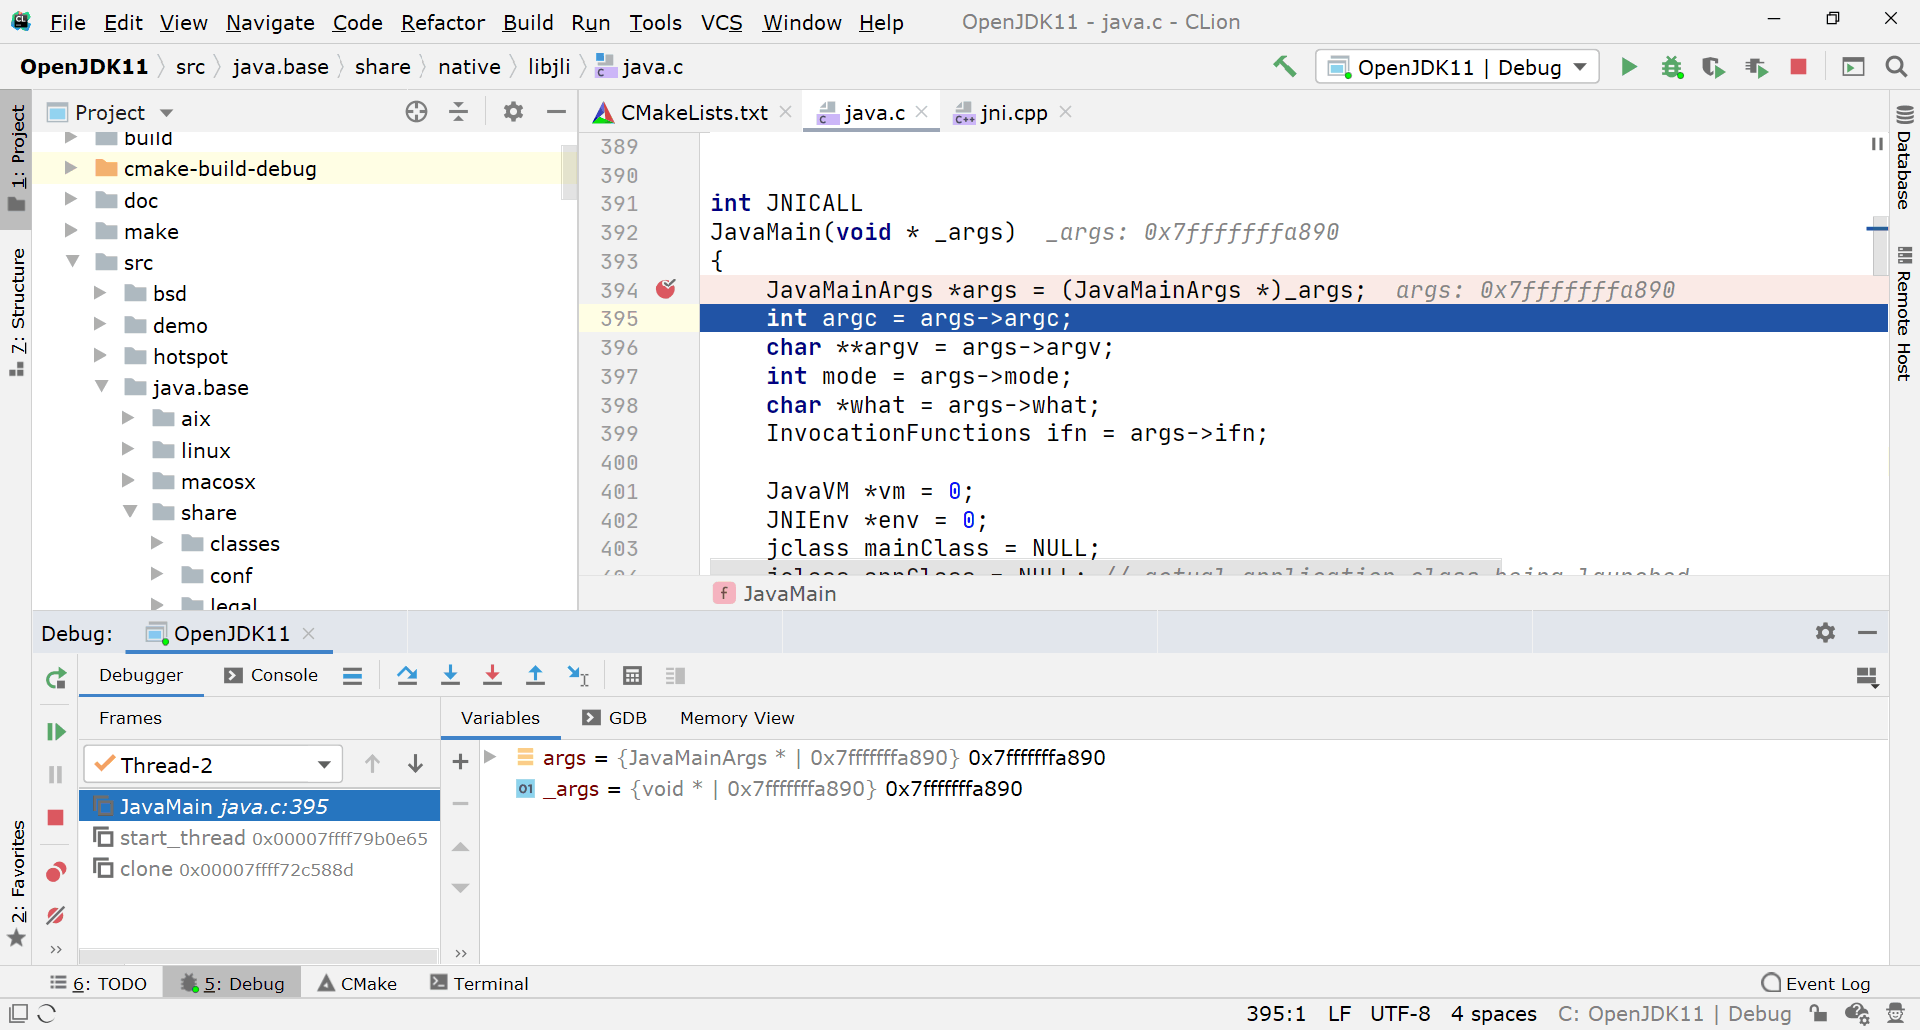Open Project view selector dropdown
The height and width of the screenshot is (1030, 1920).
(x=111, y=112)
